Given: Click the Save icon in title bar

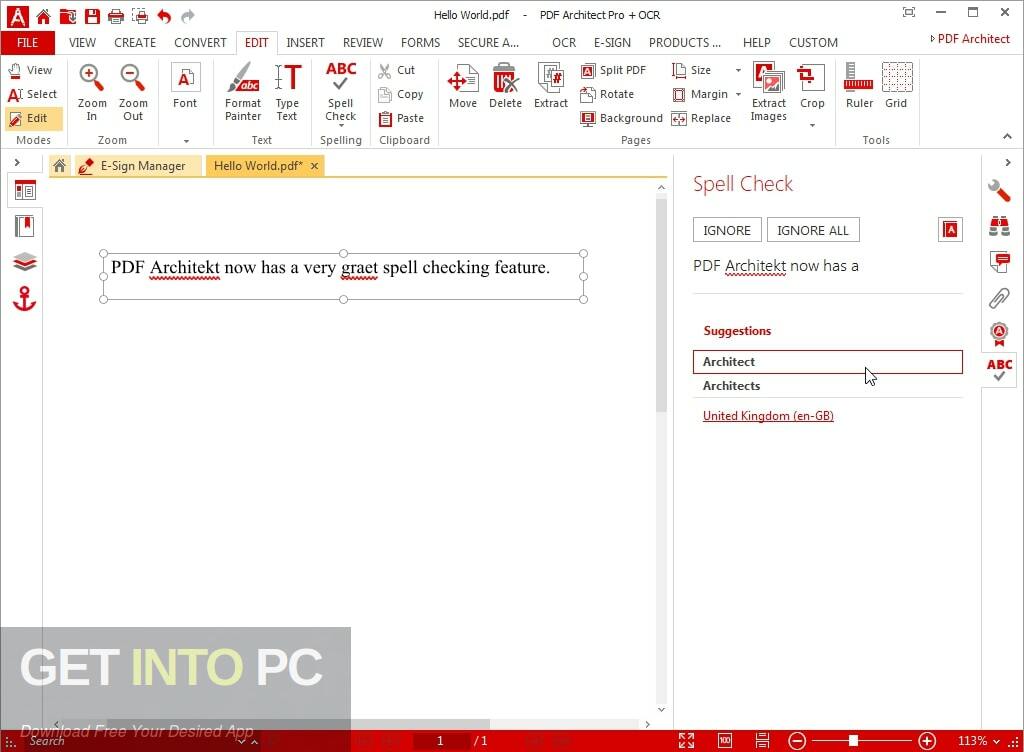Looking at the screenshot, I should (92, 16).
